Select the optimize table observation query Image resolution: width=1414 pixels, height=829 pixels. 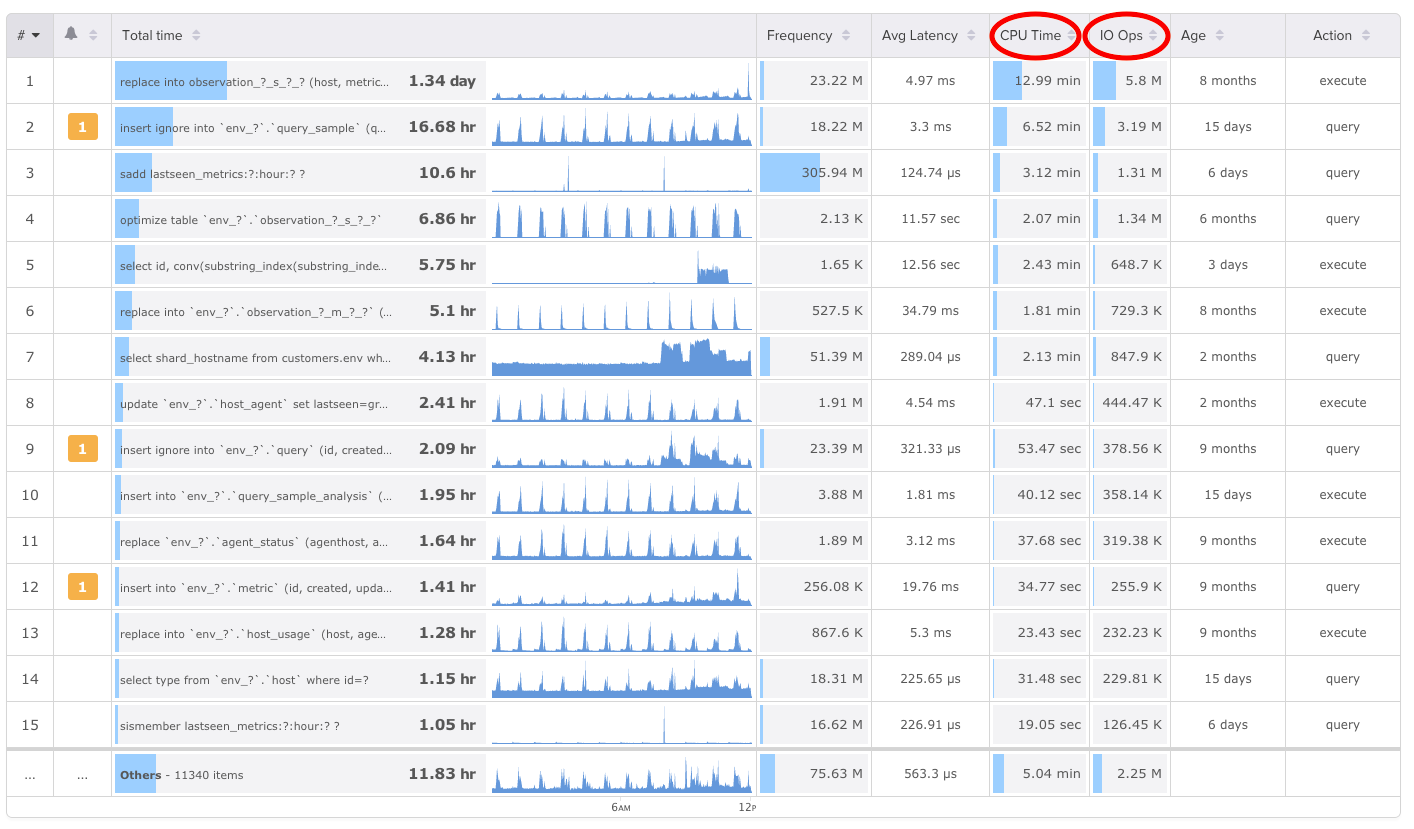pos(250,220)
